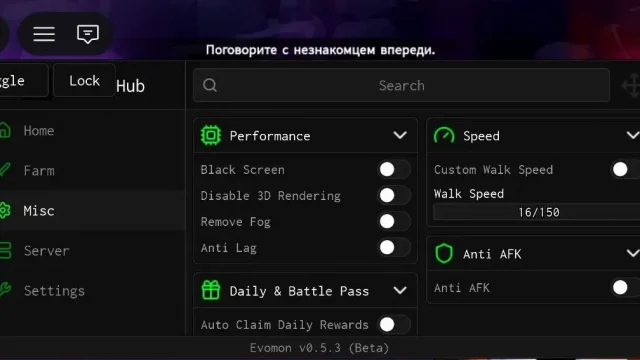Set the Walk Speed slider
The width and height of the screenshot is (640, 360).
click(x=537, y=212)
